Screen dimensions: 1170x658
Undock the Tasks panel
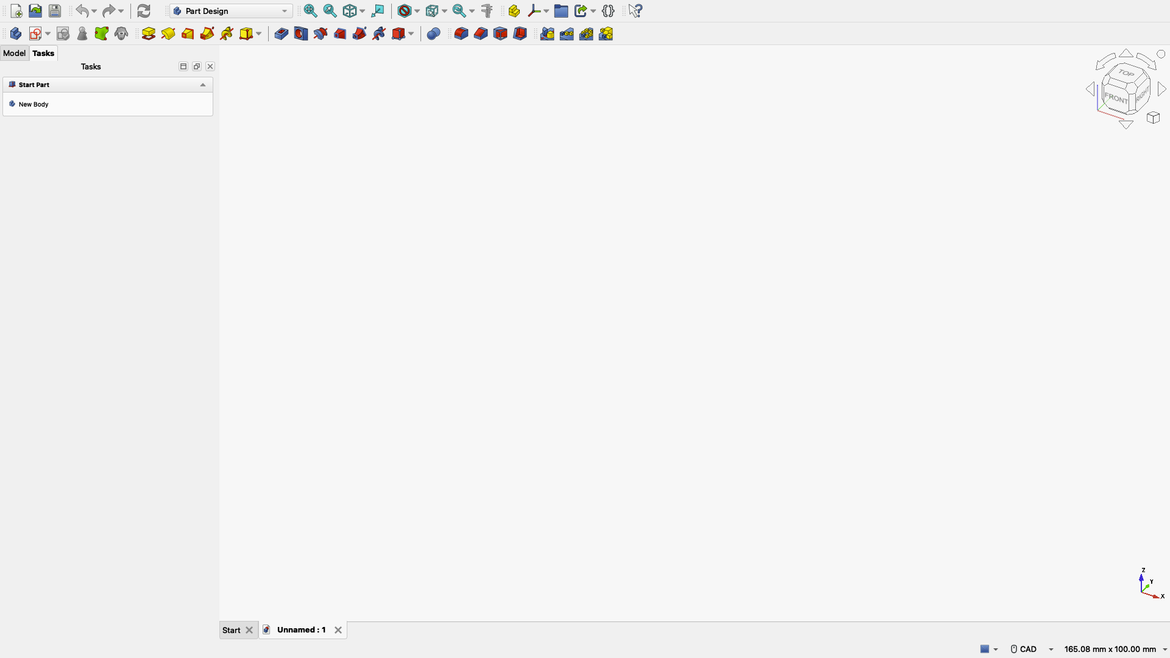tap(196, 66)
